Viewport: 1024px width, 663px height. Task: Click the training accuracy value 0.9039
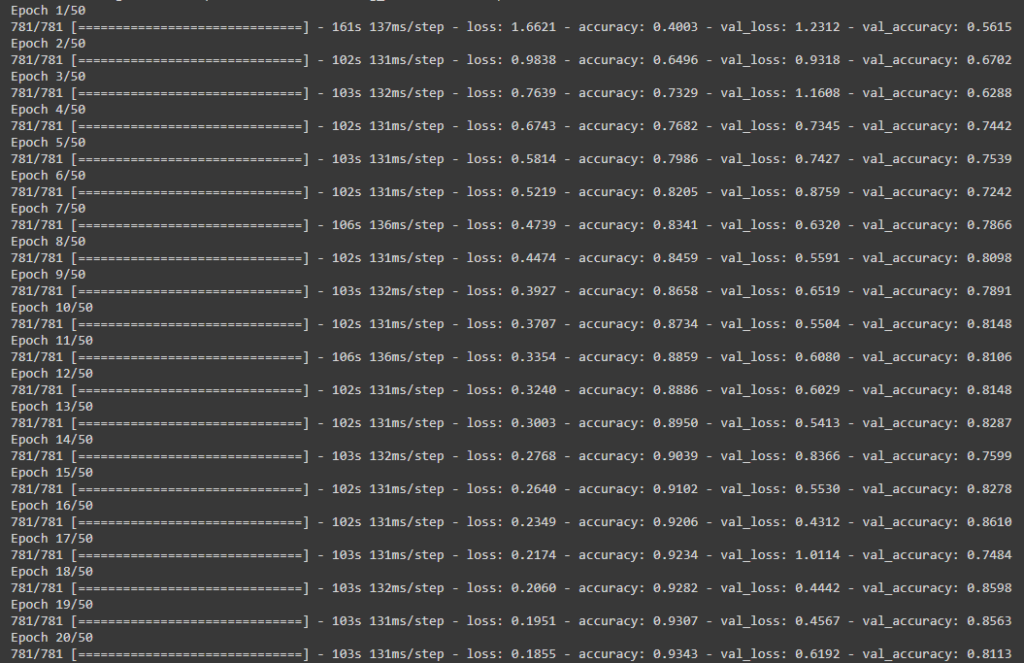point(675,456)
